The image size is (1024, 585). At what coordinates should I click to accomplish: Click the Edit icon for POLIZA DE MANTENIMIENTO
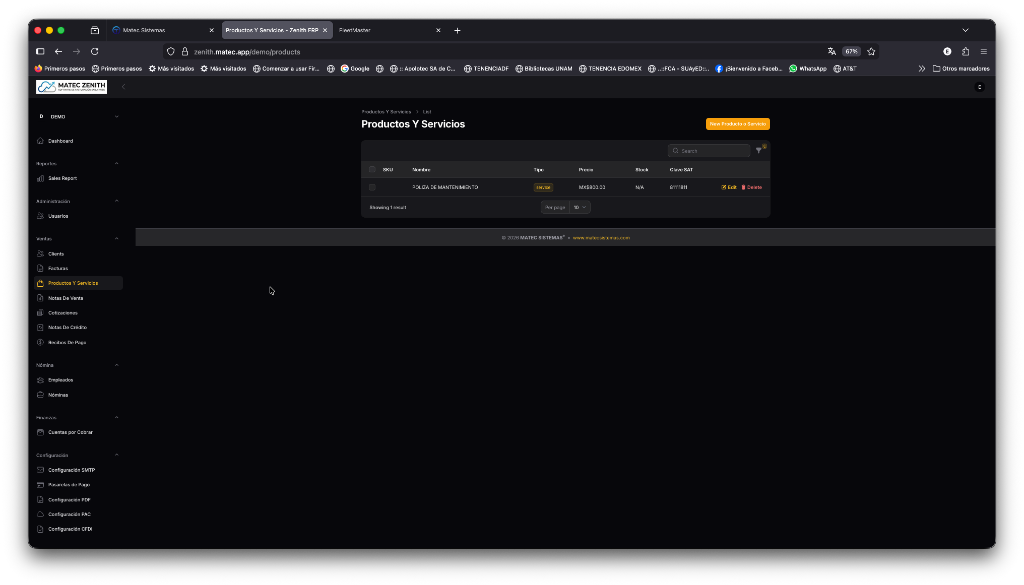coord(724,187)
